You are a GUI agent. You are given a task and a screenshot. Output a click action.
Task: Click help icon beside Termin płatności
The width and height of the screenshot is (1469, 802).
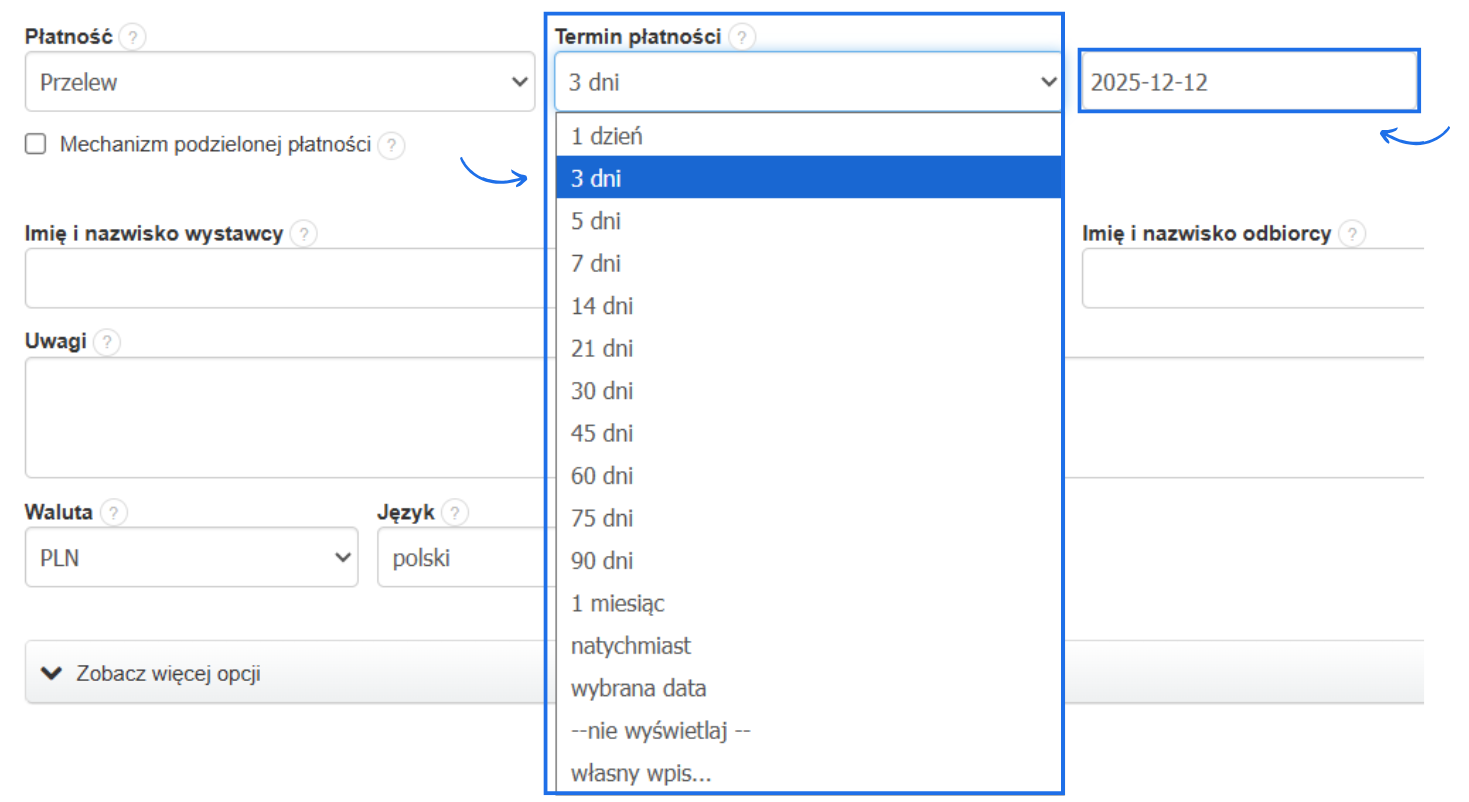click(x=741, y=38)
